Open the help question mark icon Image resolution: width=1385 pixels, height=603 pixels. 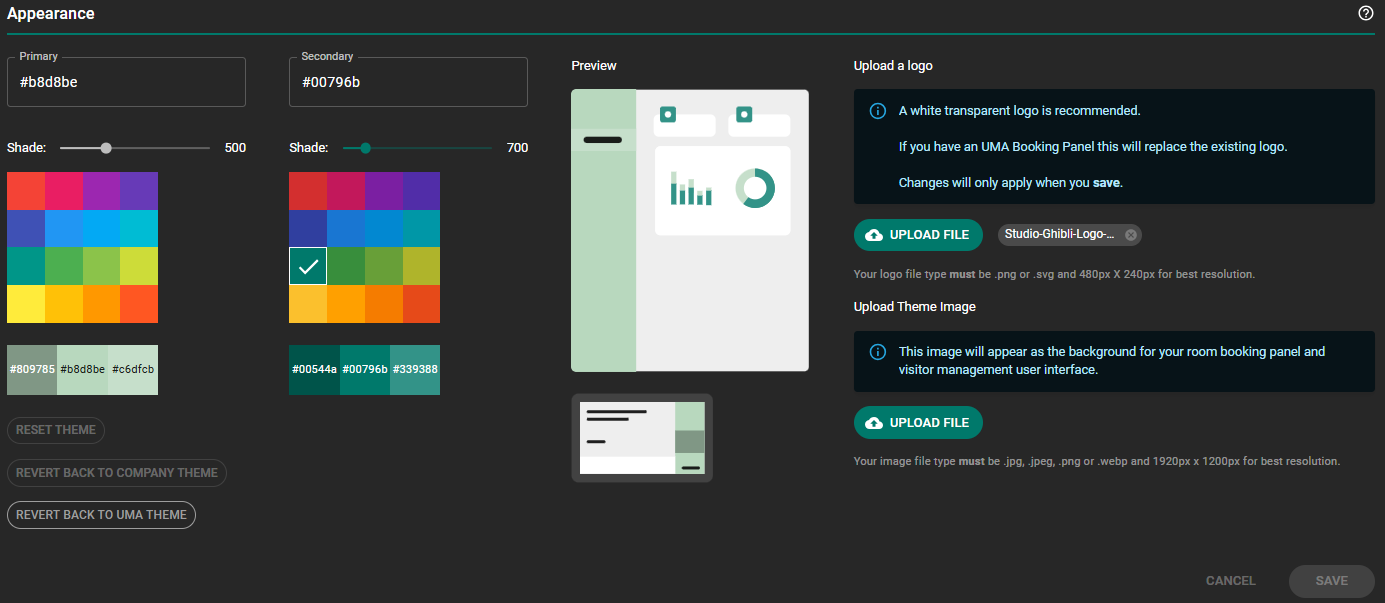1365,13
